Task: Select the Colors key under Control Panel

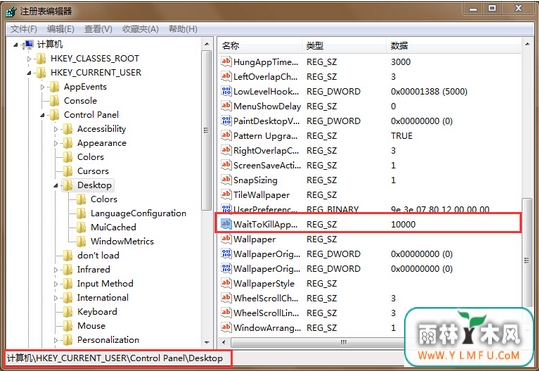Action: coord(90,157)
